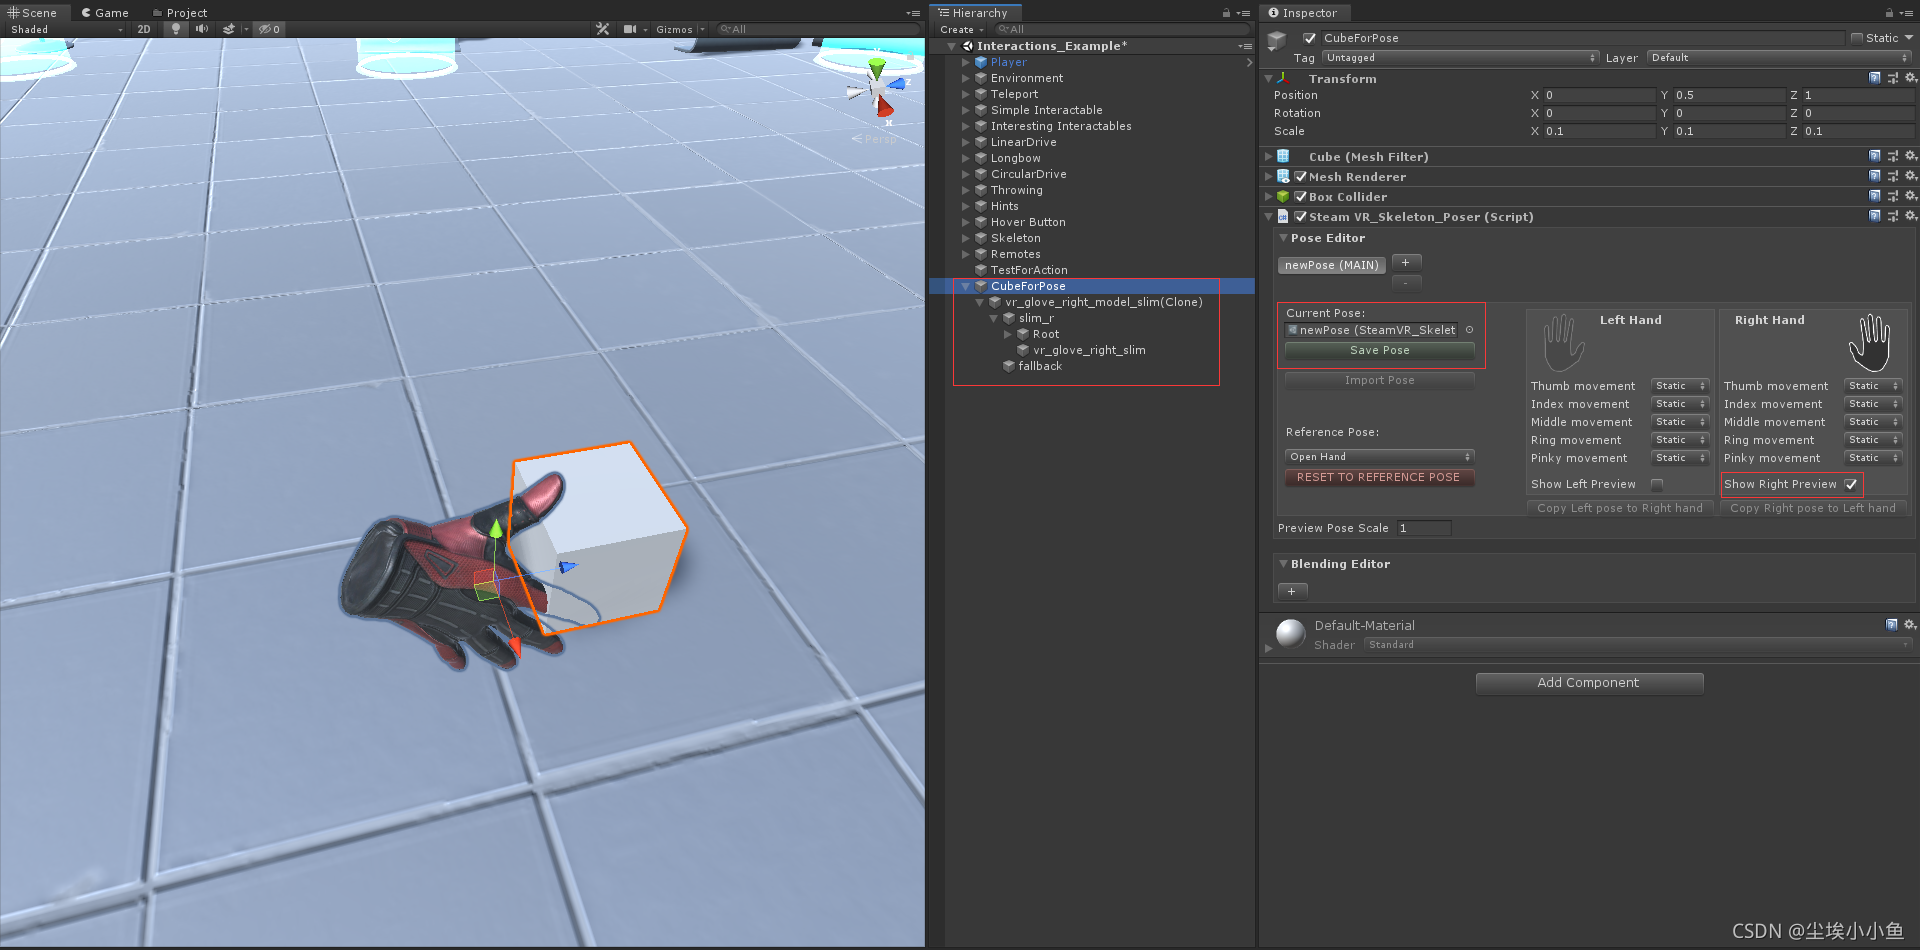Toggle 2D scene view mode
1920x950 pixels.
144,29
